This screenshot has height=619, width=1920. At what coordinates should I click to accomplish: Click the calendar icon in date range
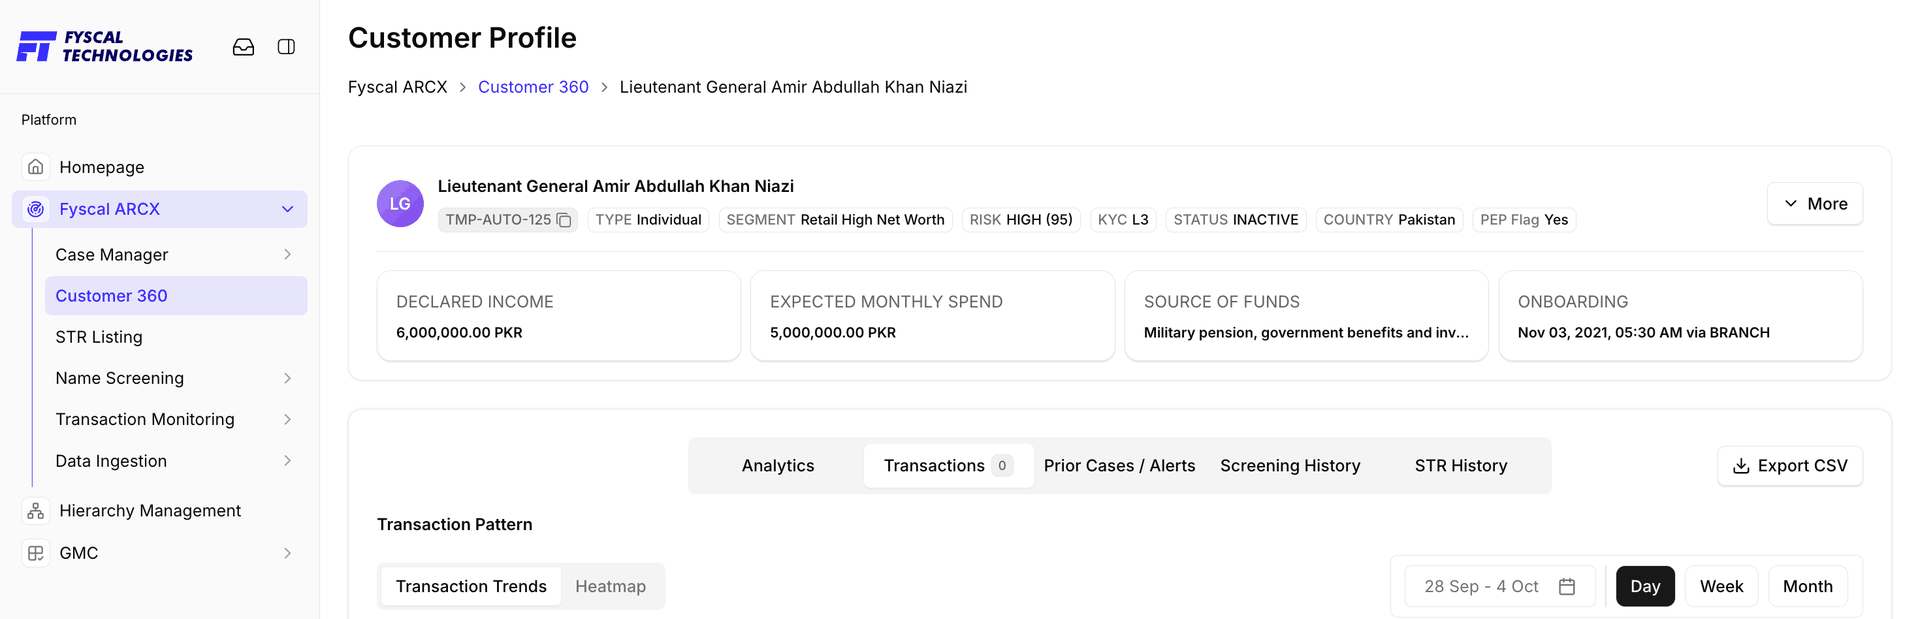[x=1567, y=587]
